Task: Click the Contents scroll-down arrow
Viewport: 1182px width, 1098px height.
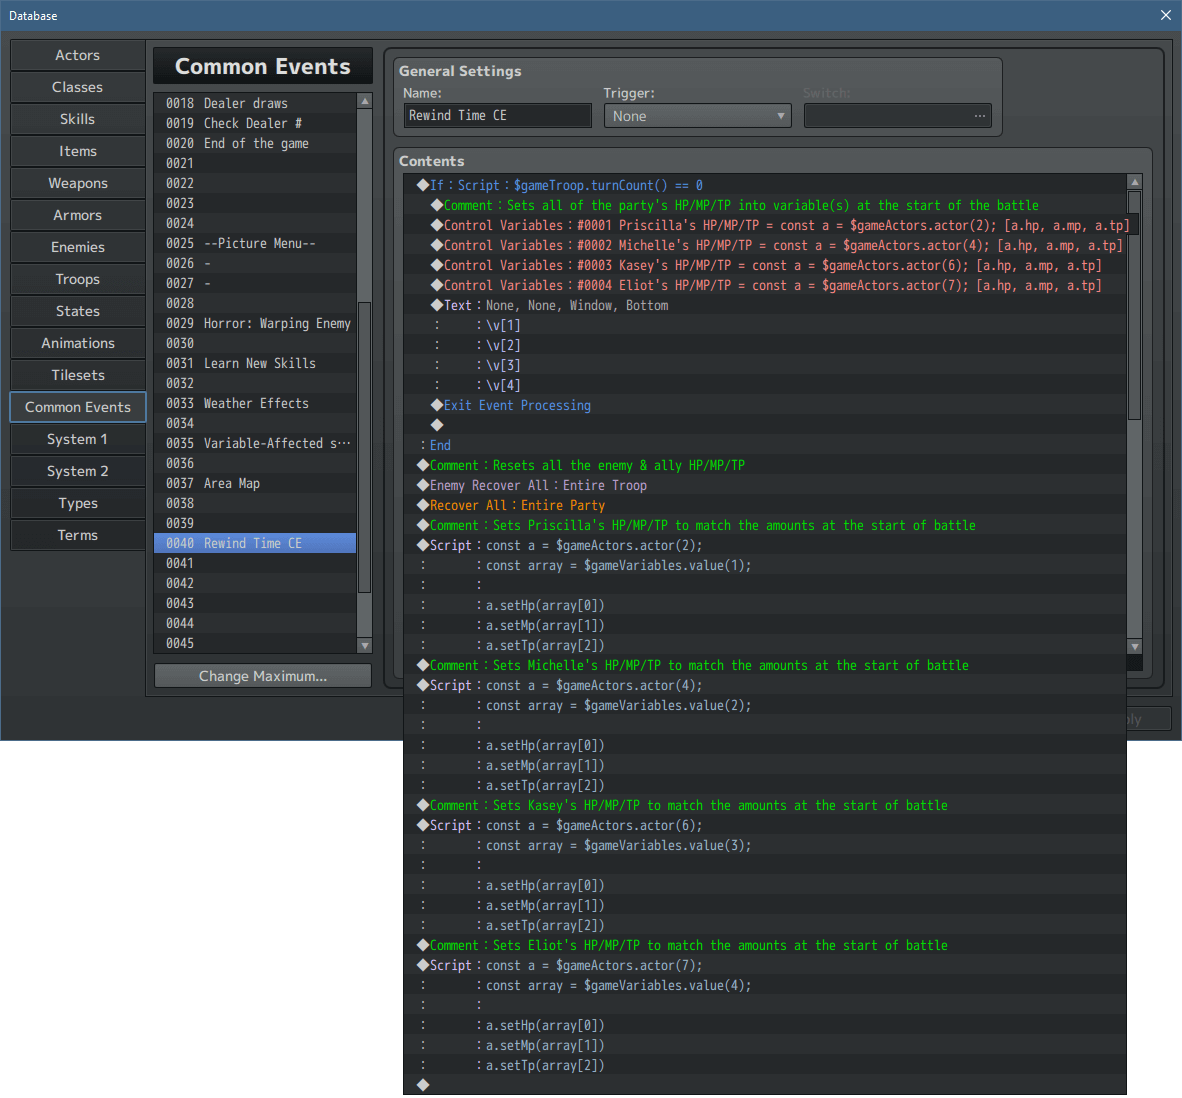Action: [1134, 646]
